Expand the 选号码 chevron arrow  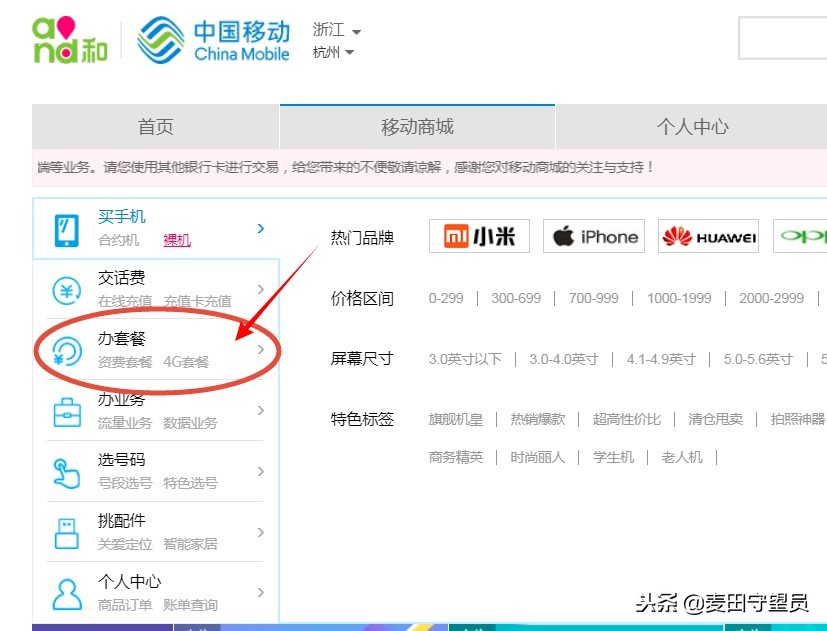pyautogui.click(x=261, y=471)
